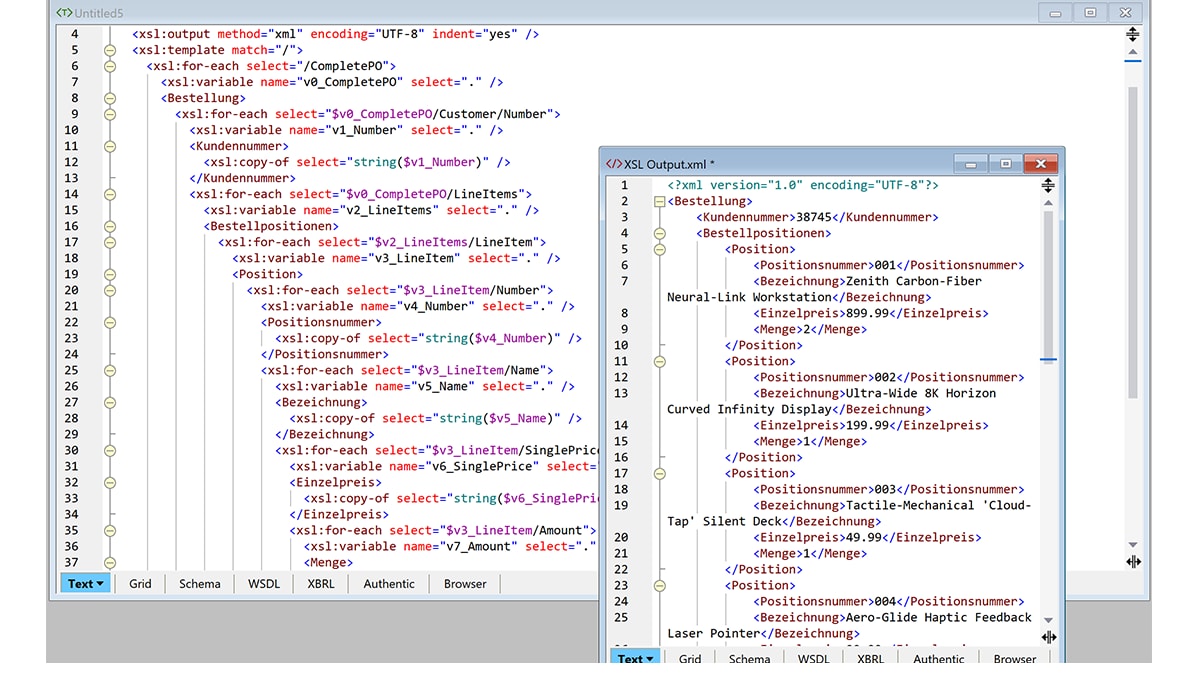This screenshot has width=1198, height=673.
Task: Collapse the Bezeichnung element at line 27
Action: coord(110,403)
